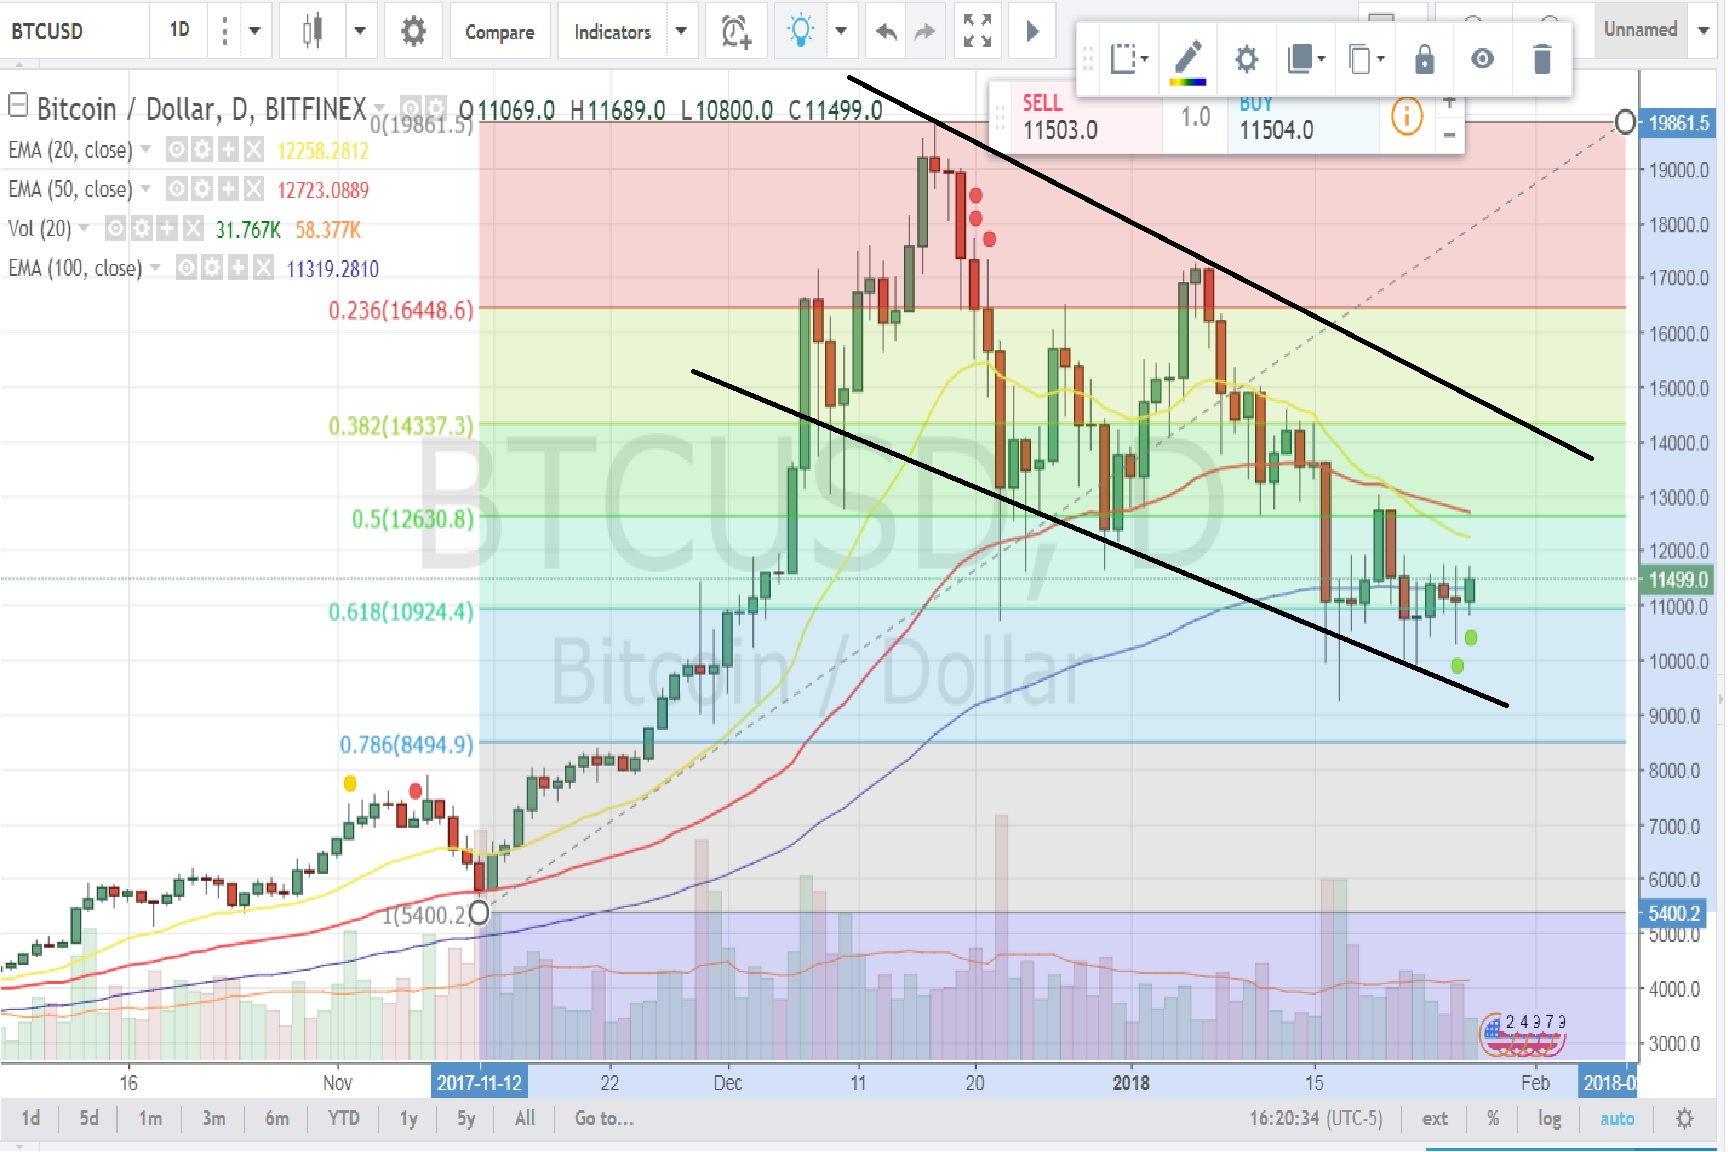Open EMA (20, close) format settings gear
The width and height of the screenshot is (1728, 1152).
[x=202, y=150]
